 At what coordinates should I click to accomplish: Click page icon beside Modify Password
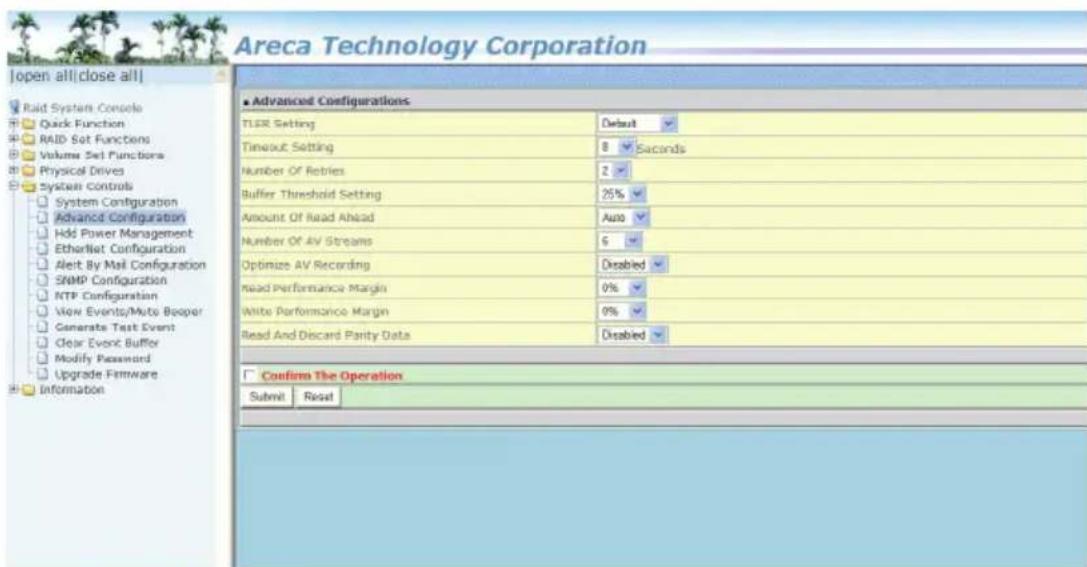(44, 358)
